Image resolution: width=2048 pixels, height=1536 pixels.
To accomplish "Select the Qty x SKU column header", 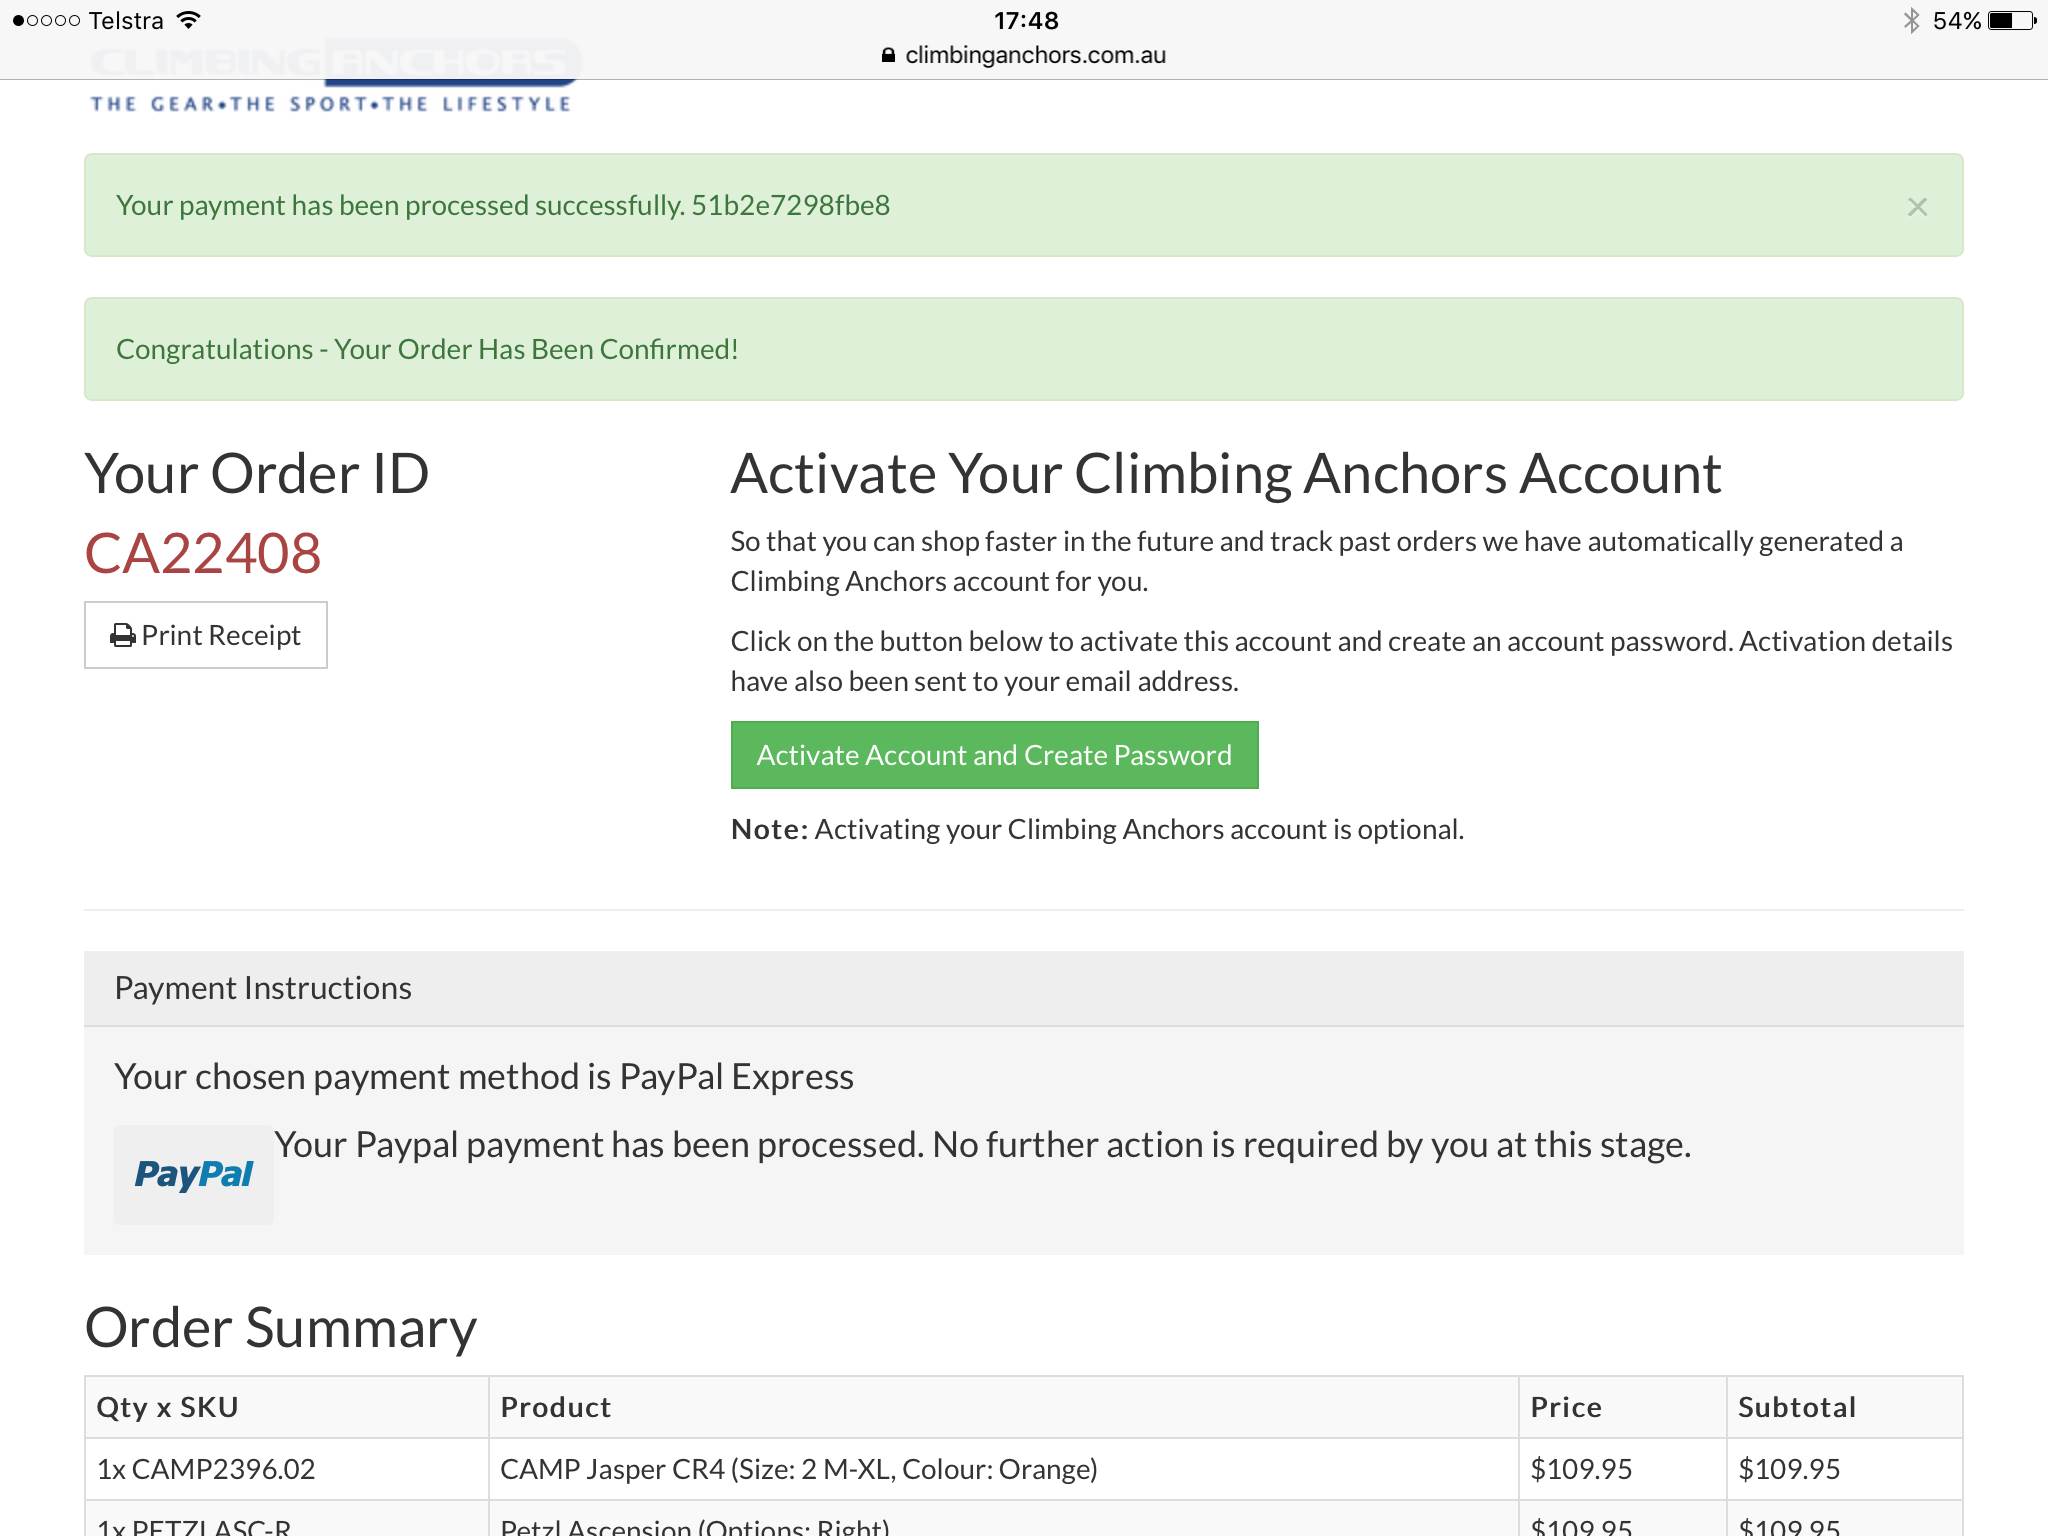I will tap(167, 1407).
